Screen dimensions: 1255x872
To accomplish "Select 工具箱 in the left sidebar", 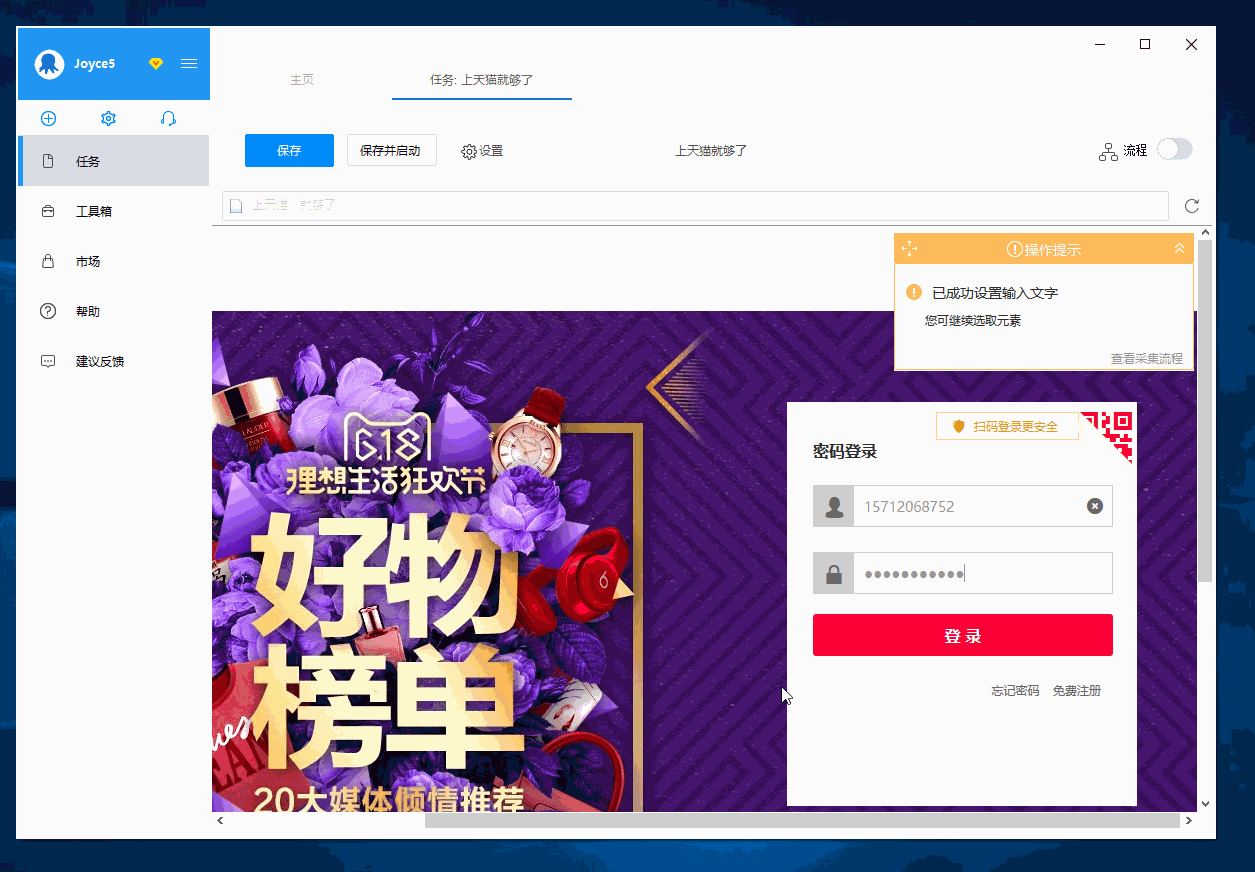I will (93, 212).
